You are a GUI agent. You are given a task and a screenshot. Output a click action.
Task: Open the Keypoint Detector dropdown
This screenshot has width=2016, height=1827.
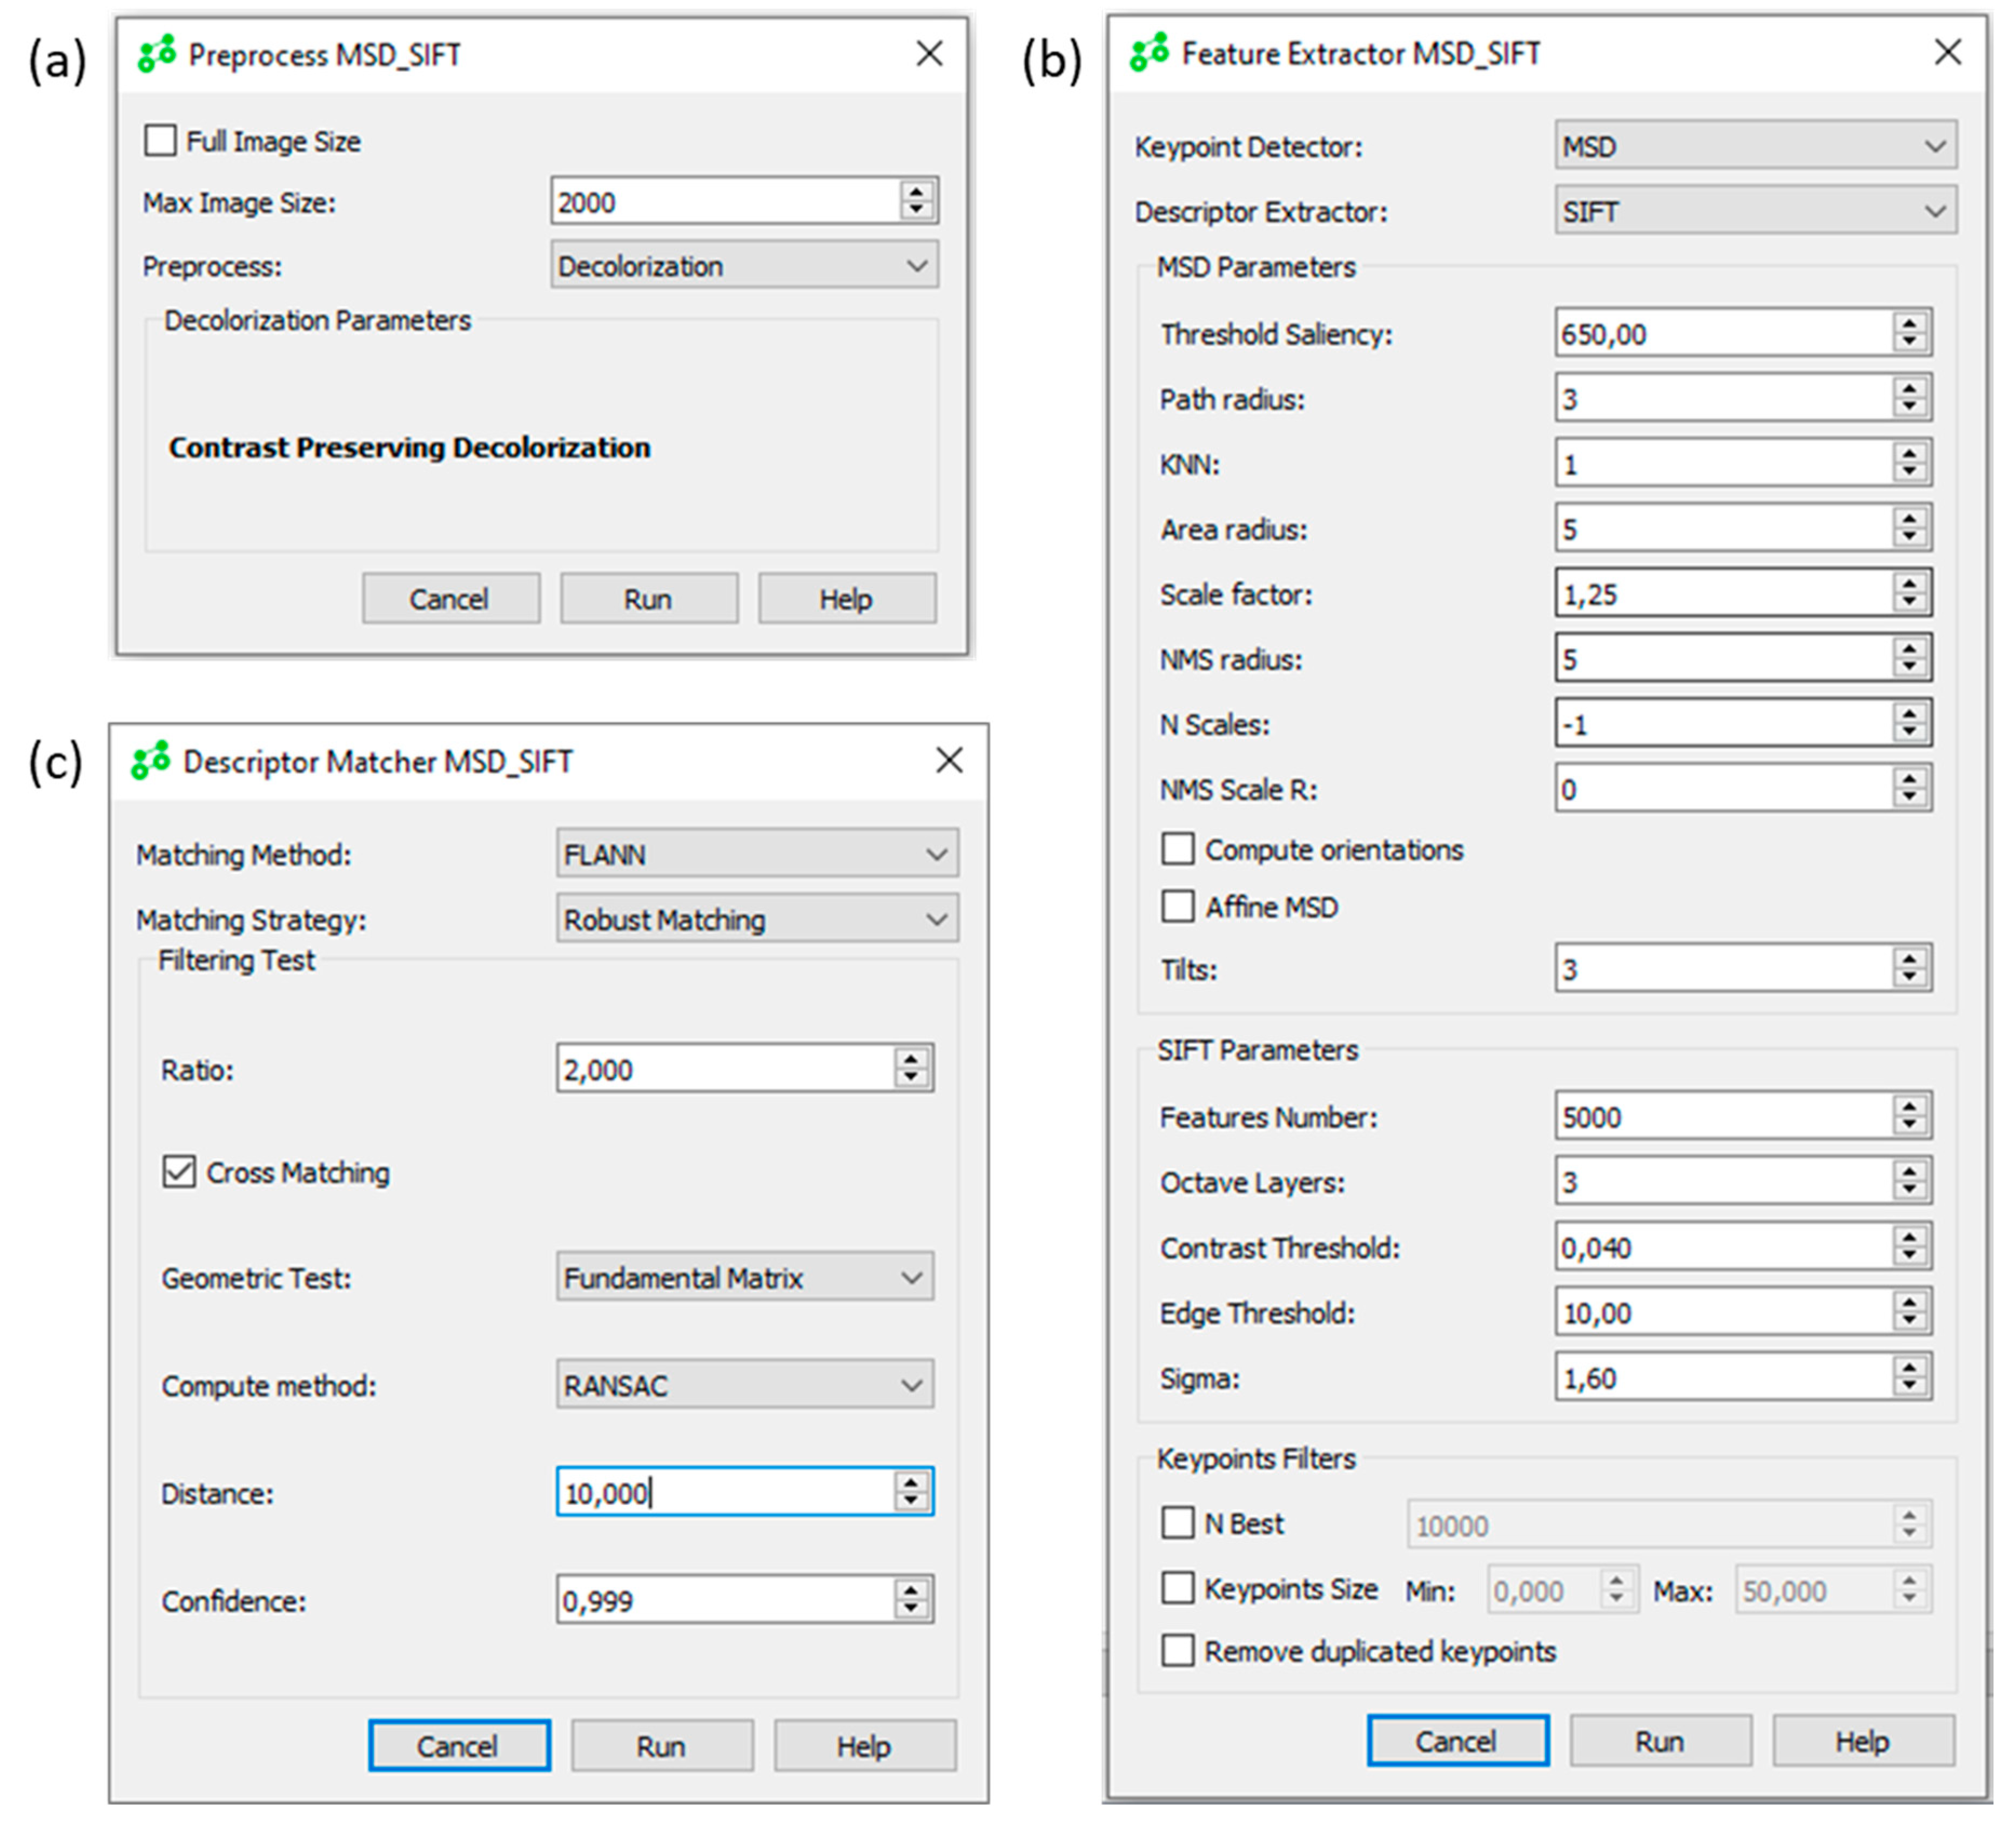tap(1755, 146)
